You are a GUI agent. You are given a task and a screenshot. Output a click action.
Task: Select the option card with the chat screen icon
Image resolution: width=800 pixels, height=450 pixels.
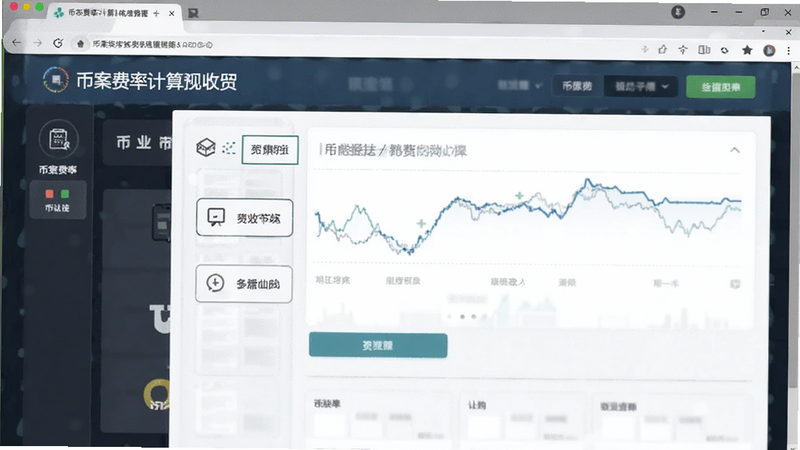[244, 217]
